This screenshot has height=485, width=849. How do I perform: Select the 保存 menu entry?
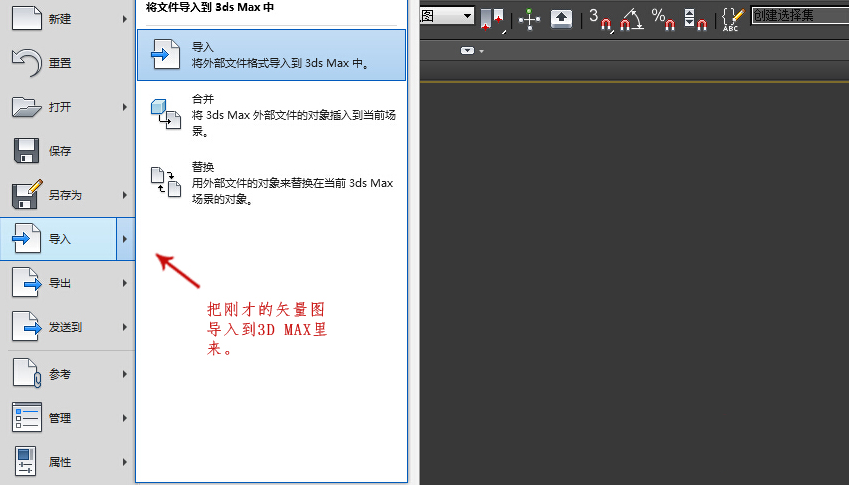[68, 150]
